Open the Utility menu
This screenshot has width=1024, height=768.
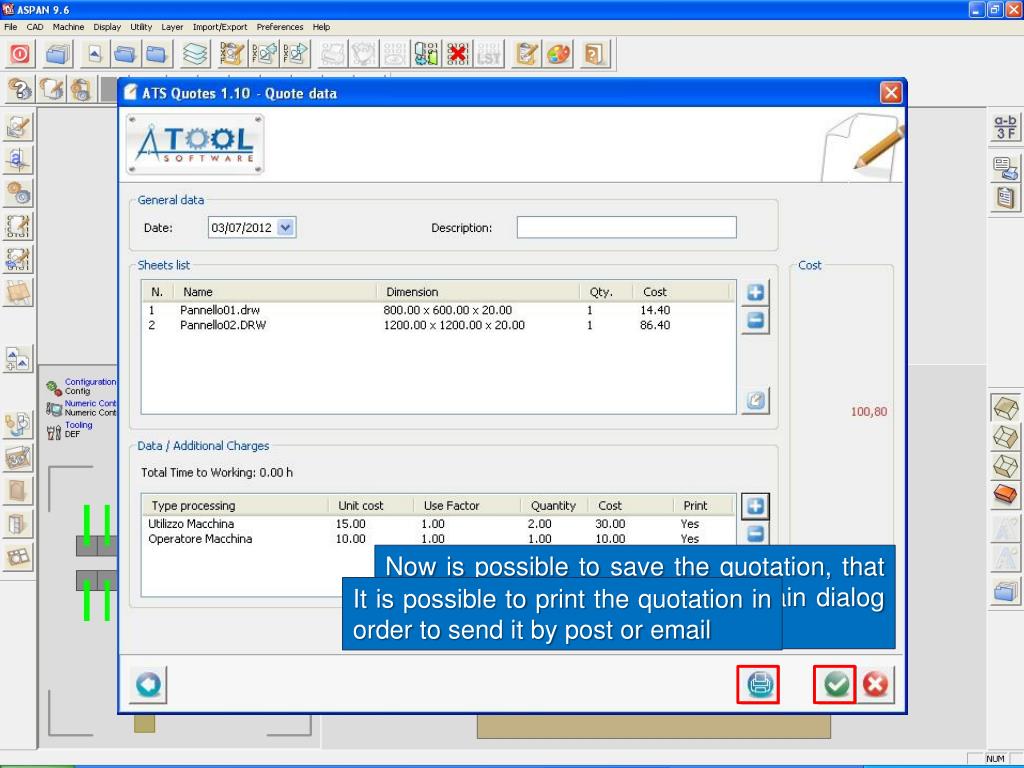tap(141, 27)
